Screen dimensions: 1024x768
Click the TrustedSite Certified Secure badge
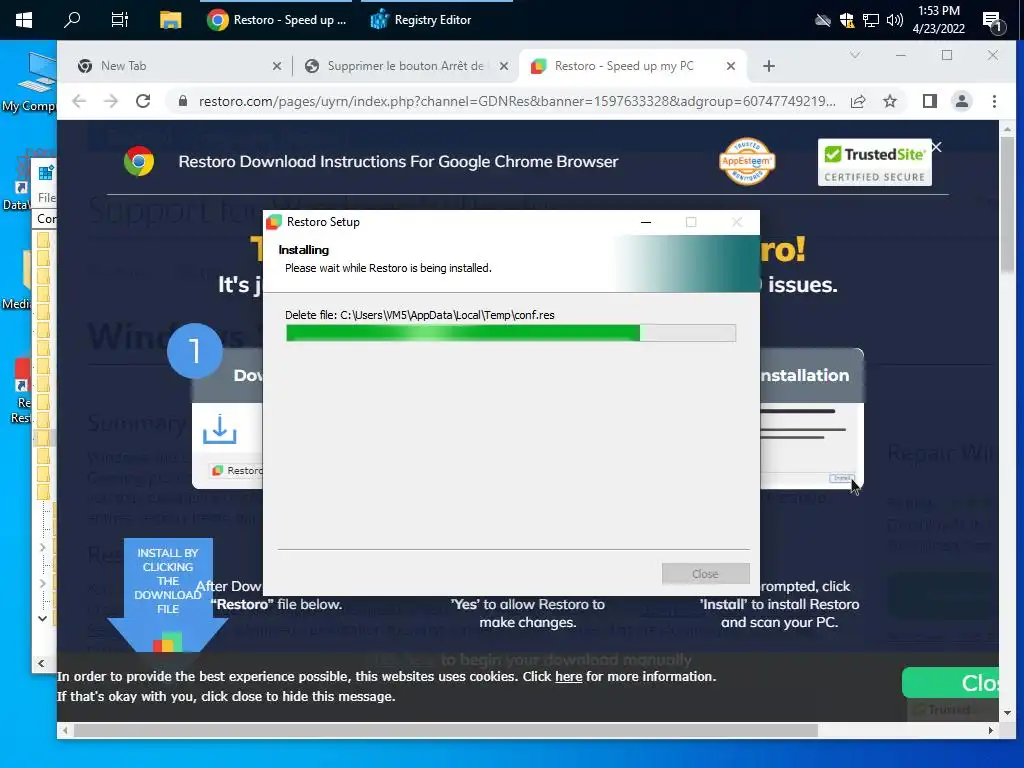tap(874, 162)
